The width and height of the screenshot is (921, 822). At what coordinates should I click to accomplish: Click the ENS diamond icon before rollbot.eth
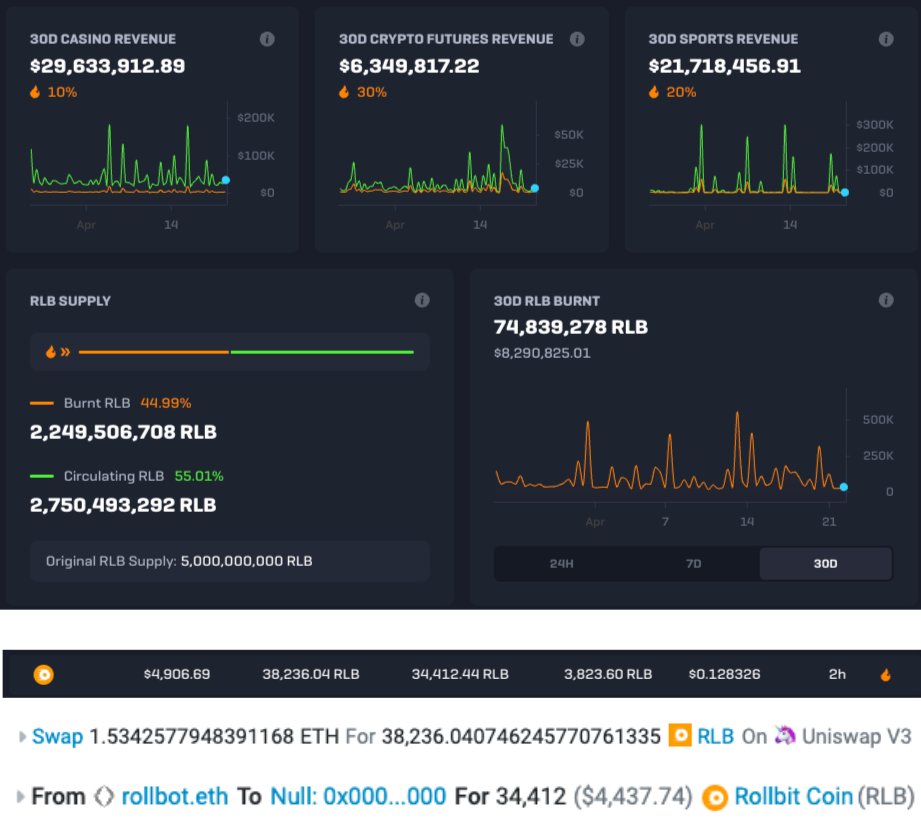(104, 797)
